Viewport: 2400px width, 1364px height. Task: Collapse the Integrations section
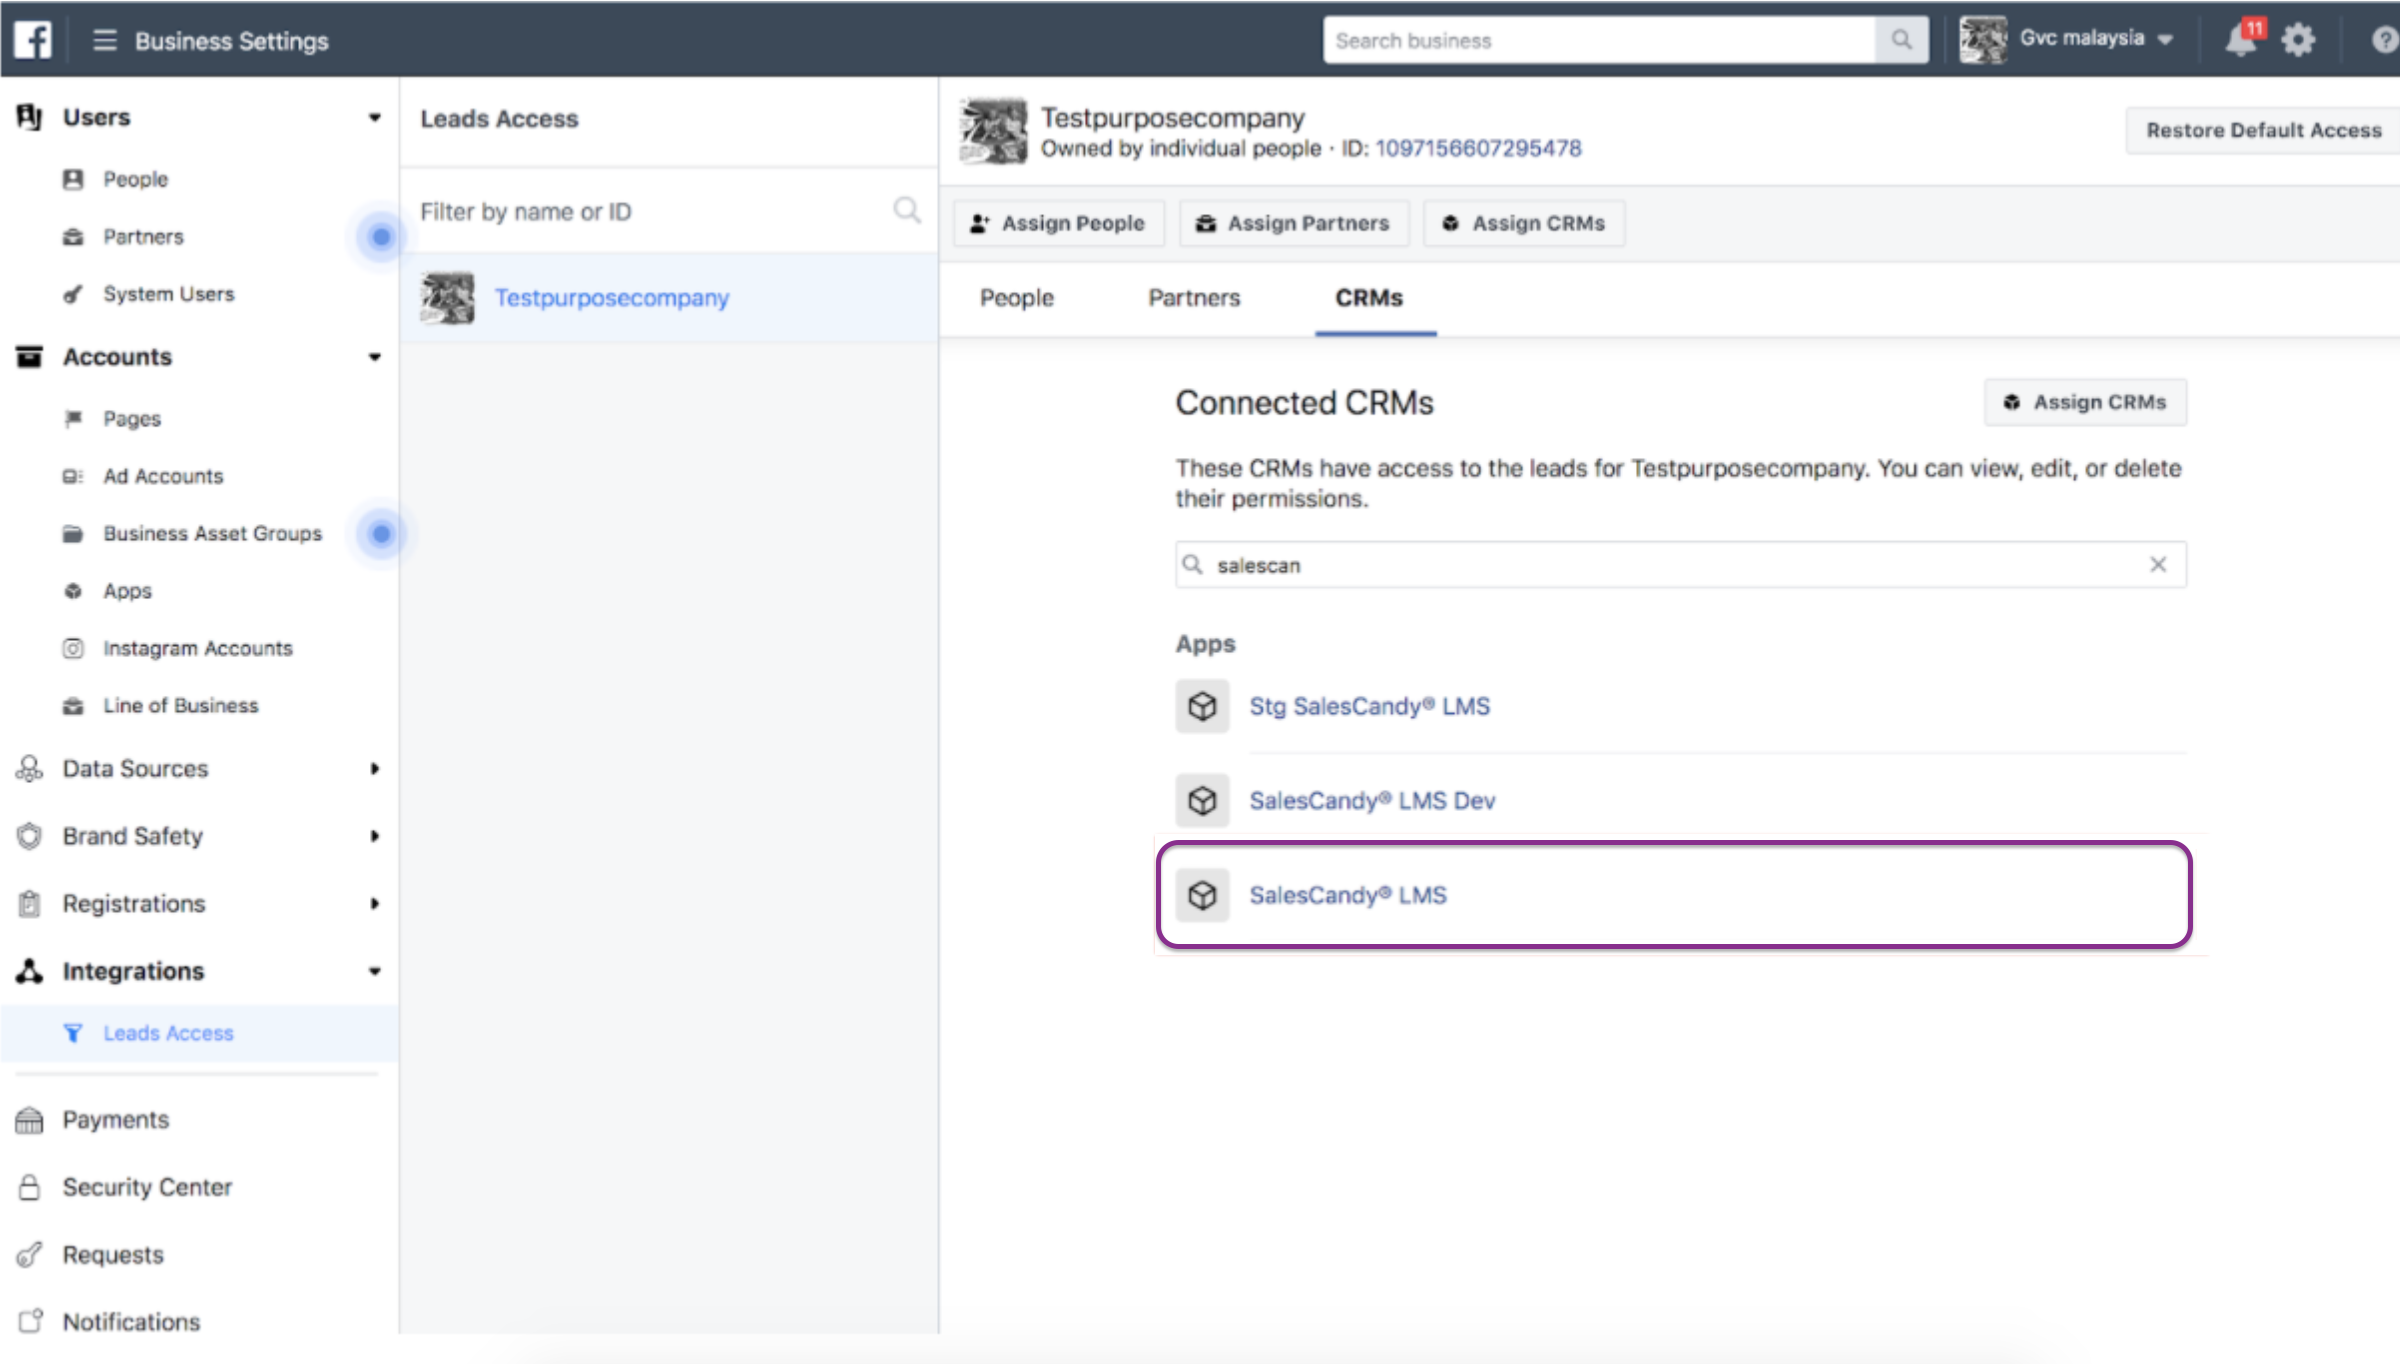[375, 971]
